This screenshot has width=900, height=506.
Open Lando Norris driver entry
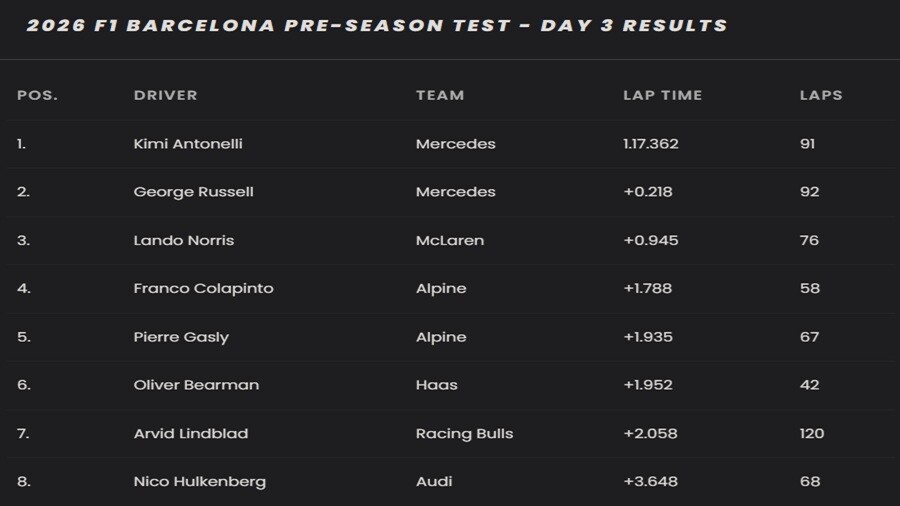coord(183,240)
